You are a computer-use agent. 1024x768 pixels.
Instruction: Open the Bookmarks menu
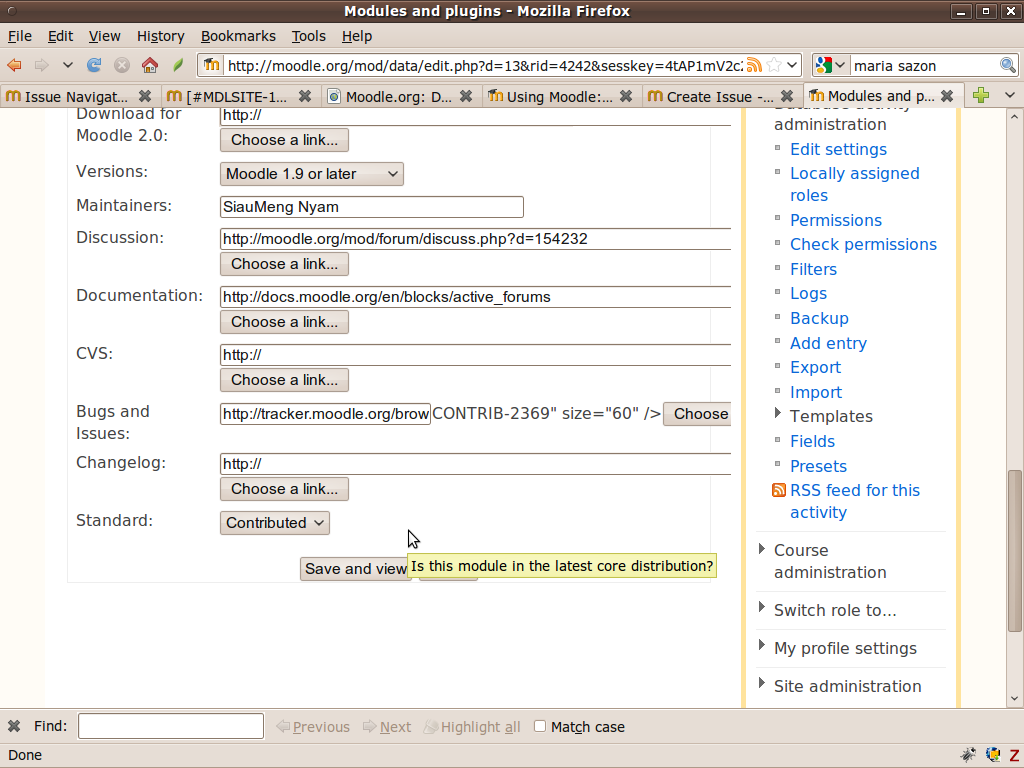coord(238,36)
